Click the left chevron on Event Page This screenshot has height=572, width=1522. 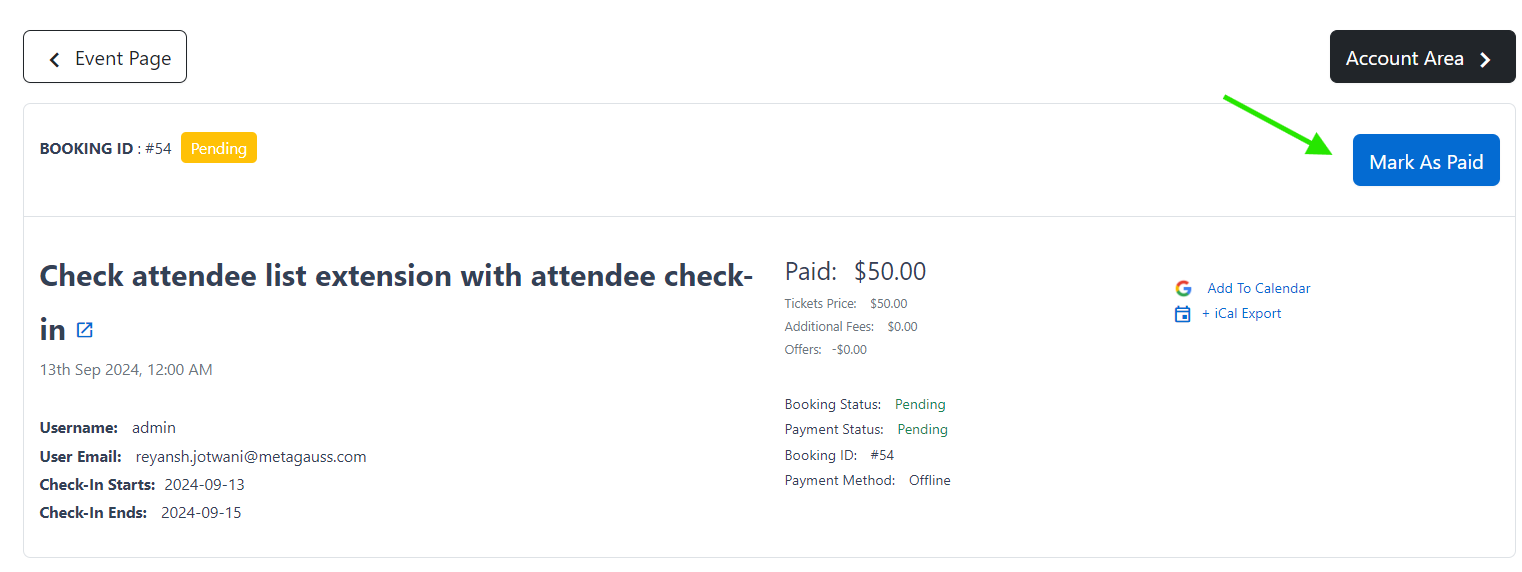tap(54, 60)
